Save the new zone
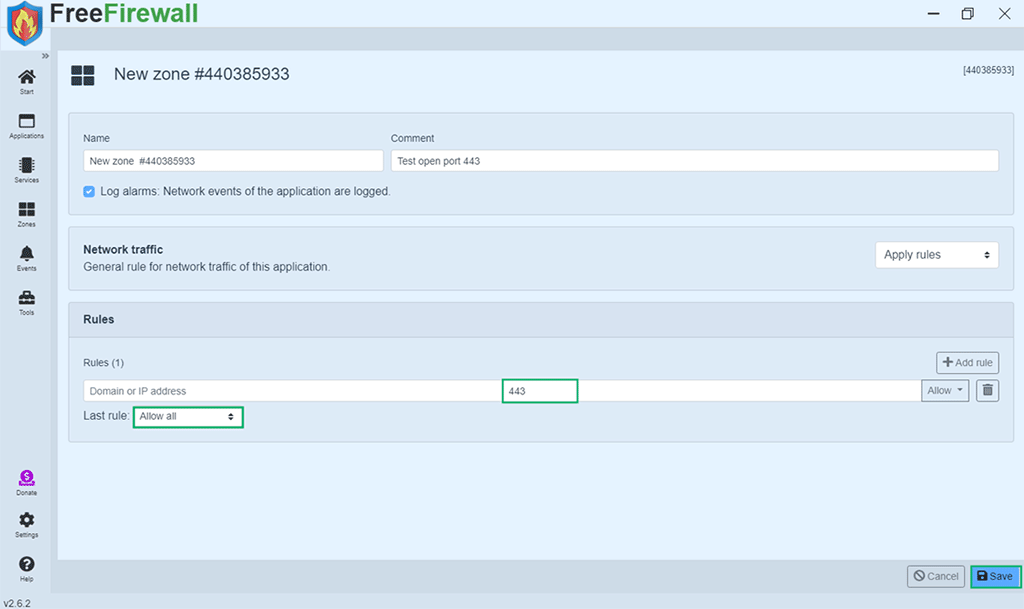1024x609 pixels. point(994,576)
